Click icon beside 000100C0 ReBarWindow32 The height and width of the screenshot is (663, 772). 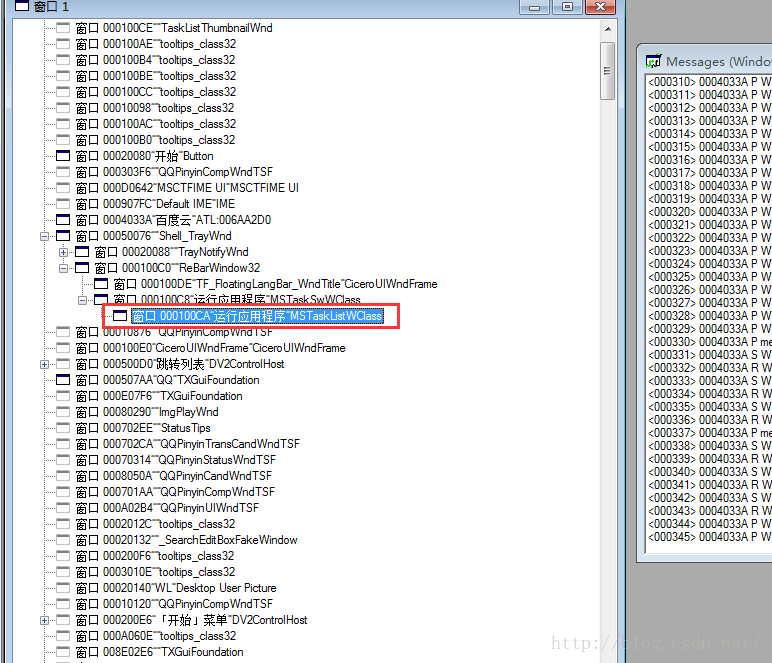pyautogui.click(x=82, y=268)
